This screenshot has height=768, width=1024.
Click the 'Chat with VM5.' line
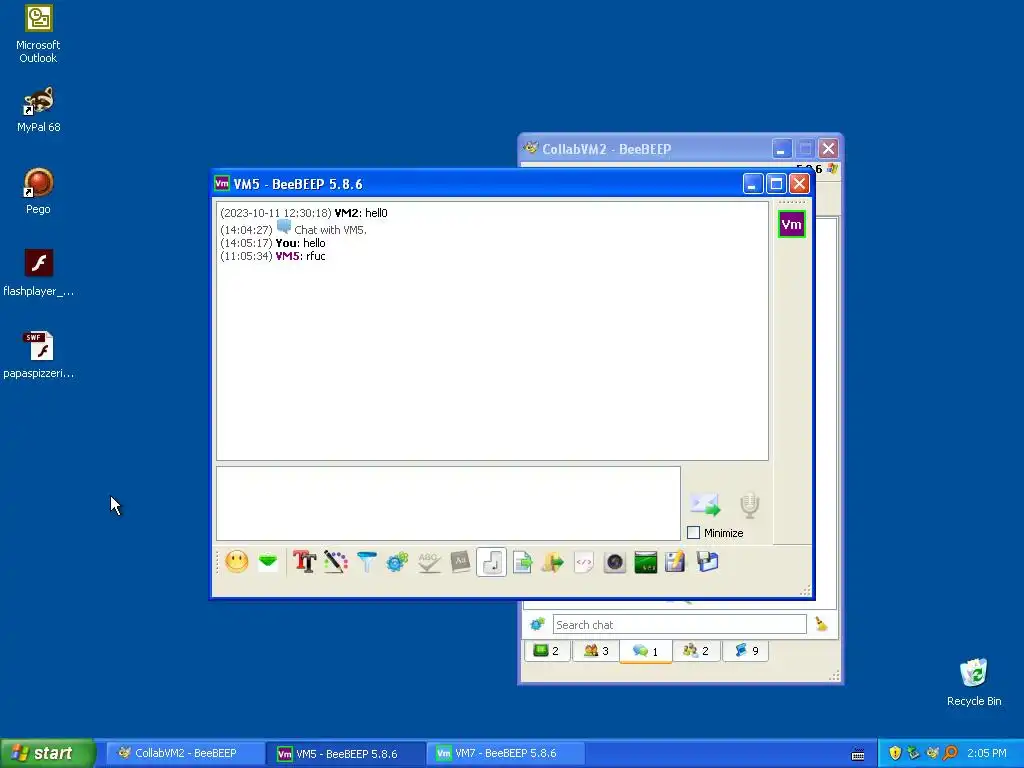click(x=294, y=229)
